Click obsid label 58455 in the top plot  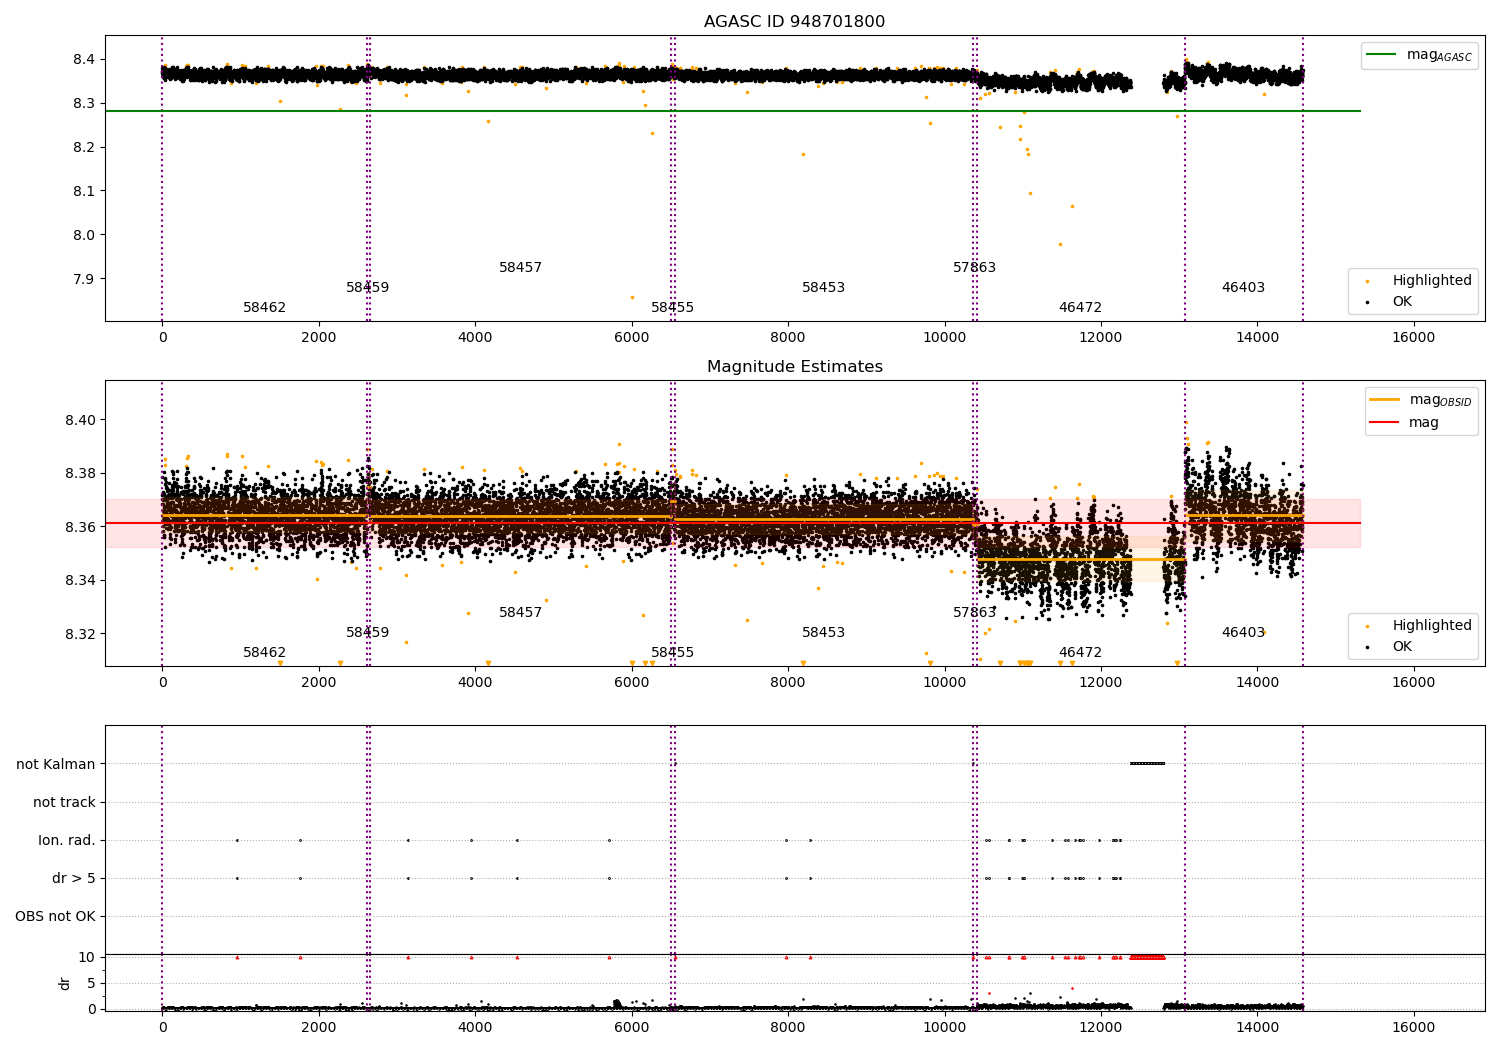[672, 308]
